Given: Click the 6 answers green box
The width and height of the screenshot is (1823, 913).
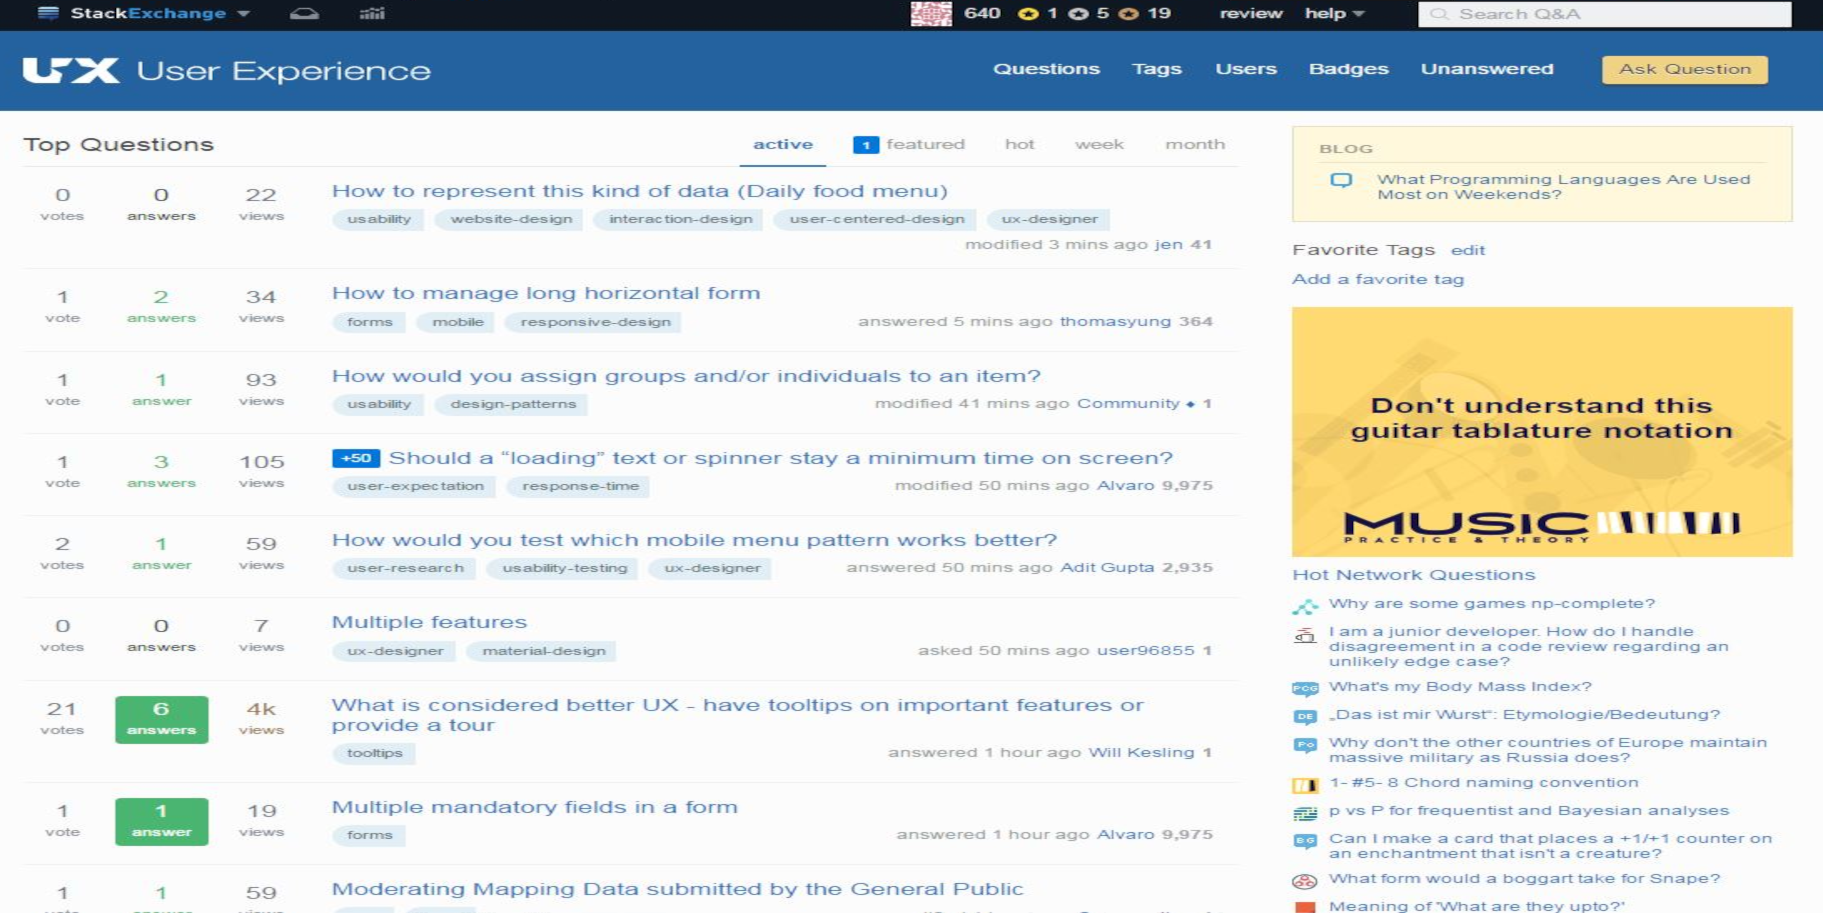Looking at the screenshot, I should [x=162, y=719].
